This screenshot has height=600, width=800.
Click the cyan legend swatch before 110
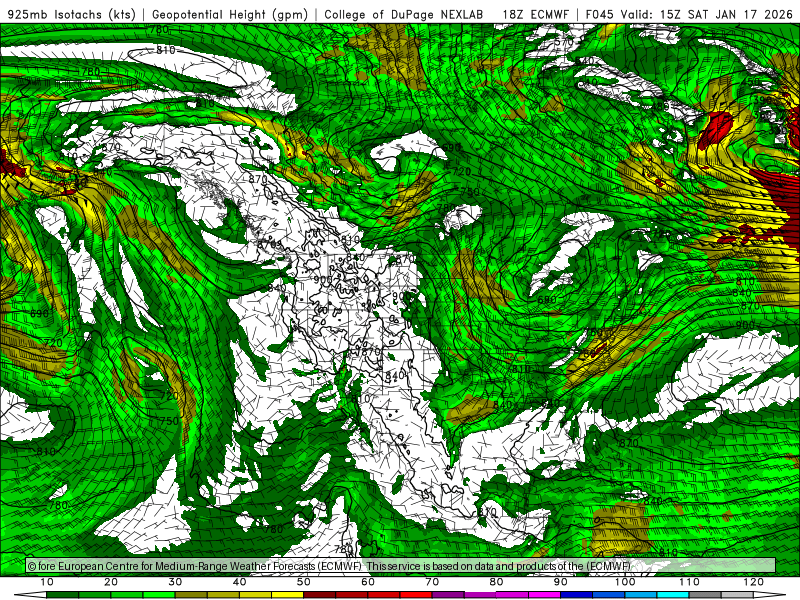pyautogui.click(x=673, y=595)
